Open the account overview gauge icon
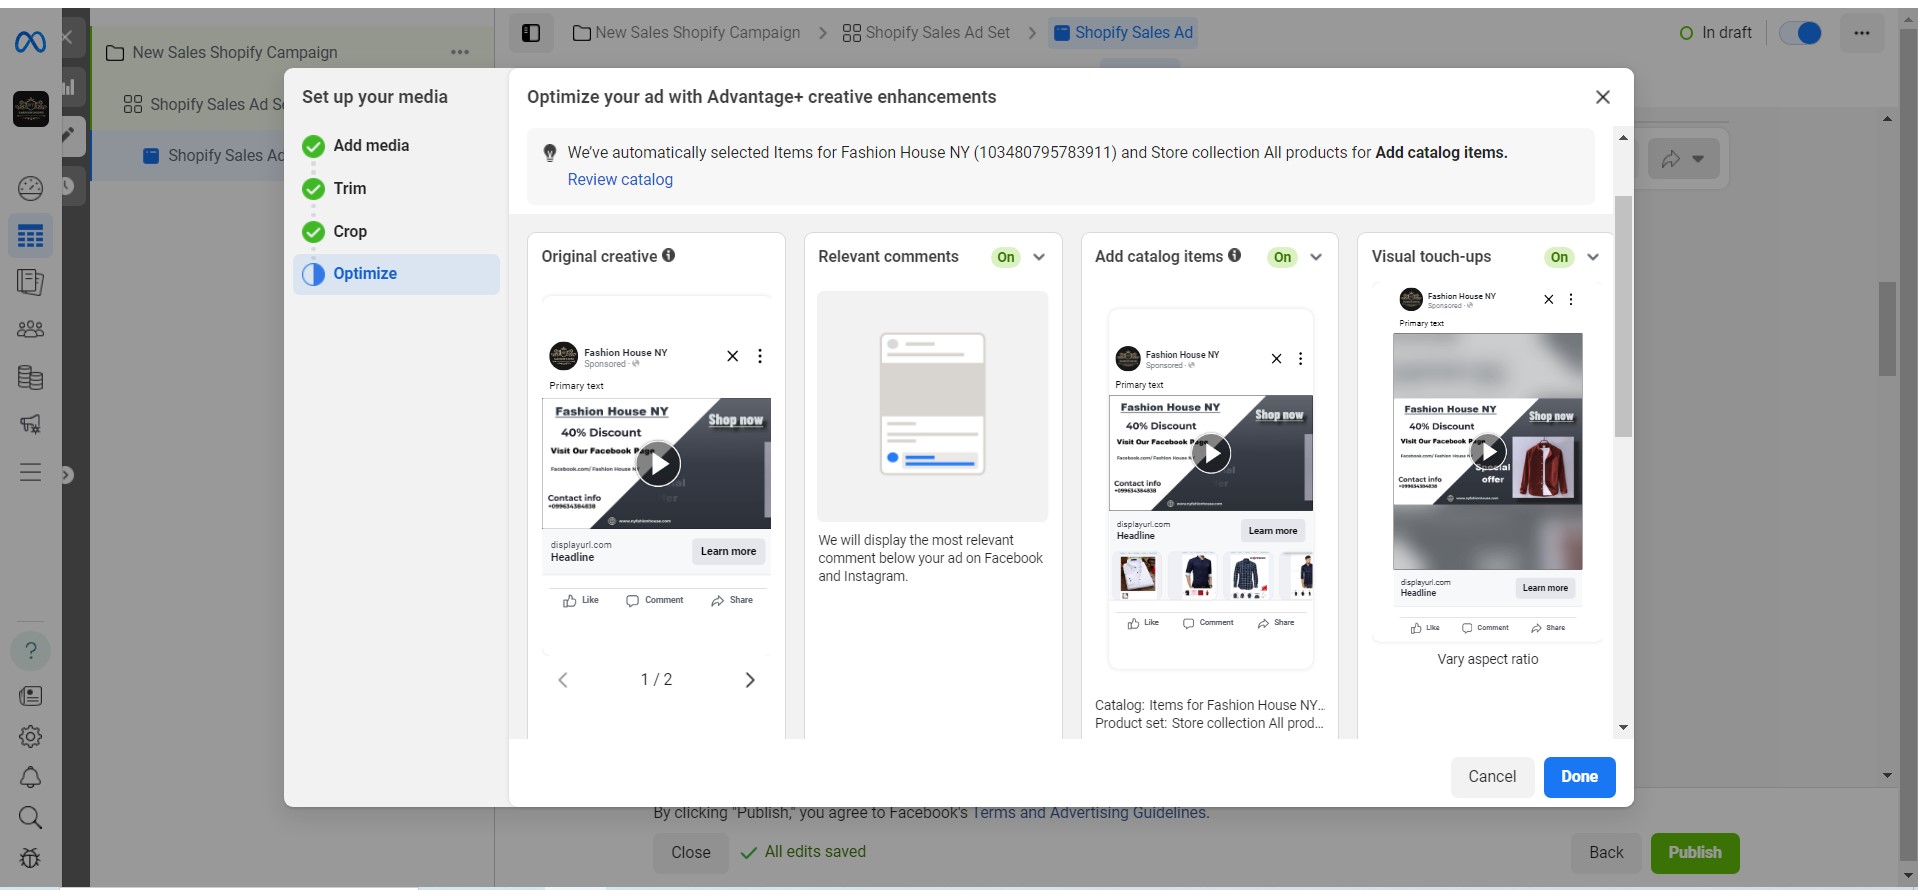The height and width of the screenshot is (890, 1918). click(31, 188)
